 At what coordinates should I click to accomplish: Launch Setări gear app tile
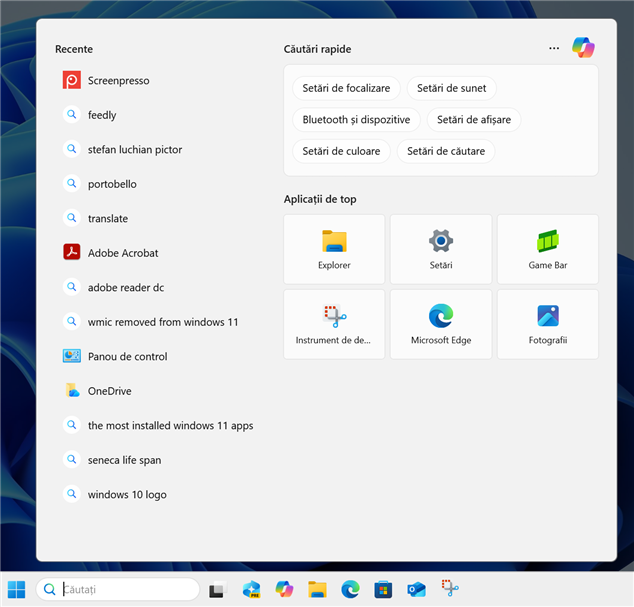pyautogui.click(x=441, y=249)
